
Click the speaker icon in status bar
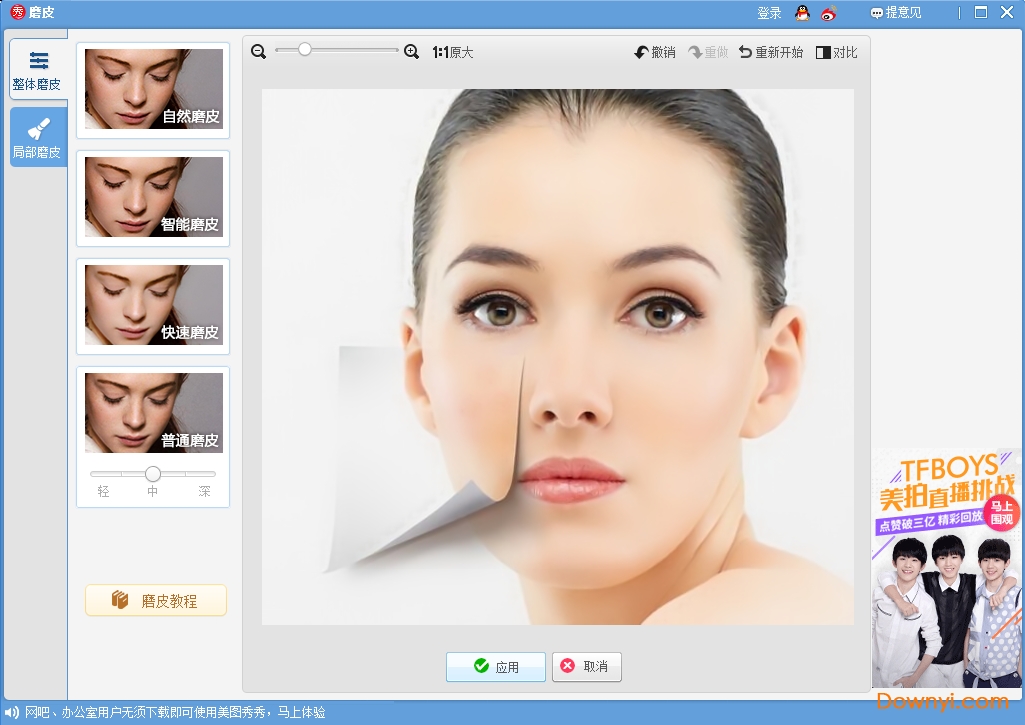pos(12,713)
